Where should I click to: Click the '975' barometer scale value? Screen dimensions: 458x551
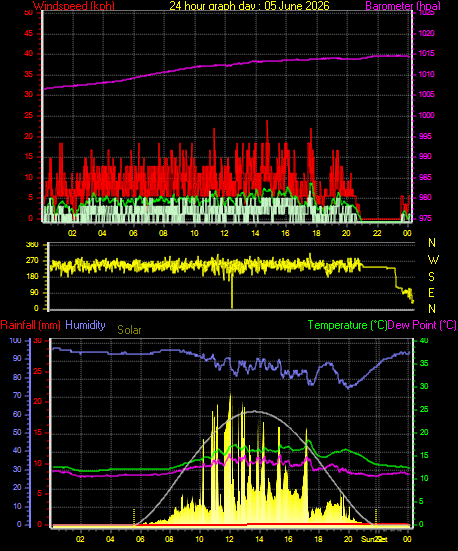click(x=426, y=219)
